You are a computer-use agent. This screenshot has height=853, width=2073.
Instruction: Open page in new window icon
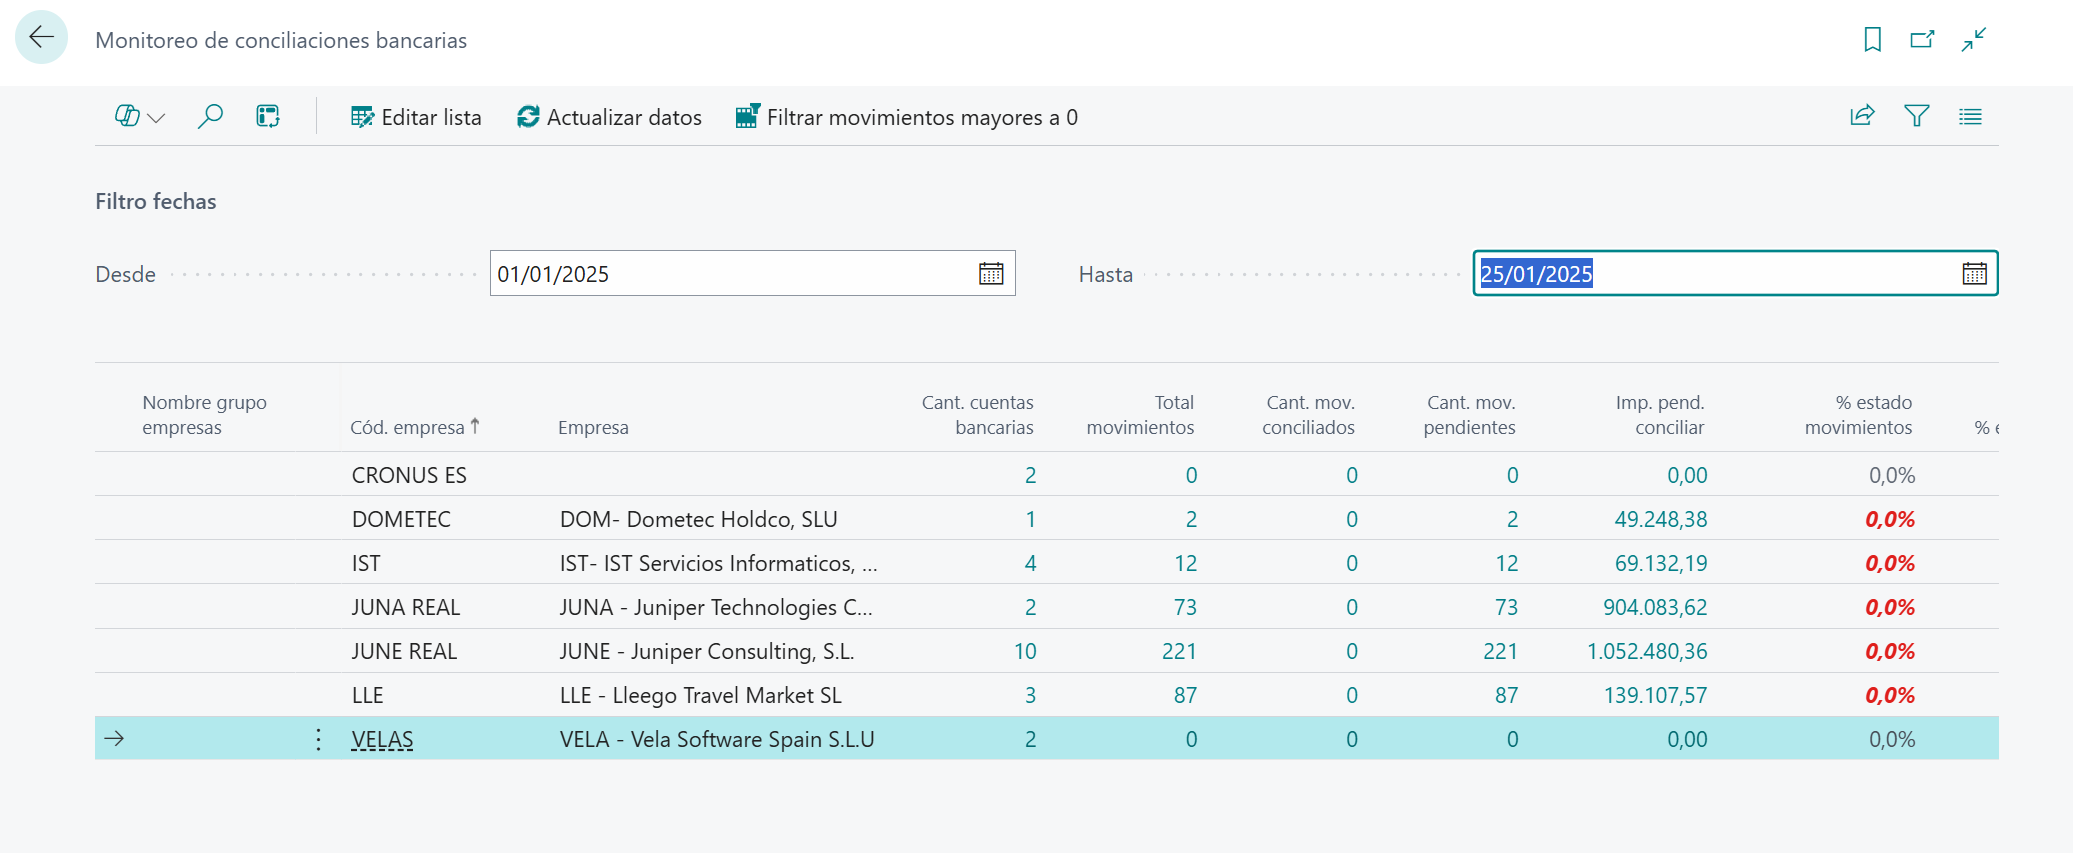tap(1922, 39)
